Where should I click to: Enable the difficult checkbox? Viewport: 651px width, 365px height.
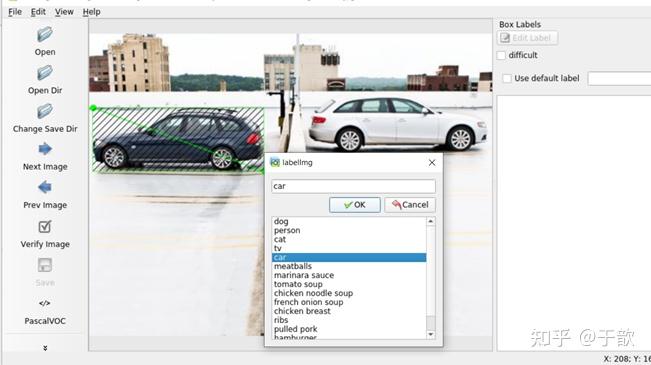(x=502, y=55)
